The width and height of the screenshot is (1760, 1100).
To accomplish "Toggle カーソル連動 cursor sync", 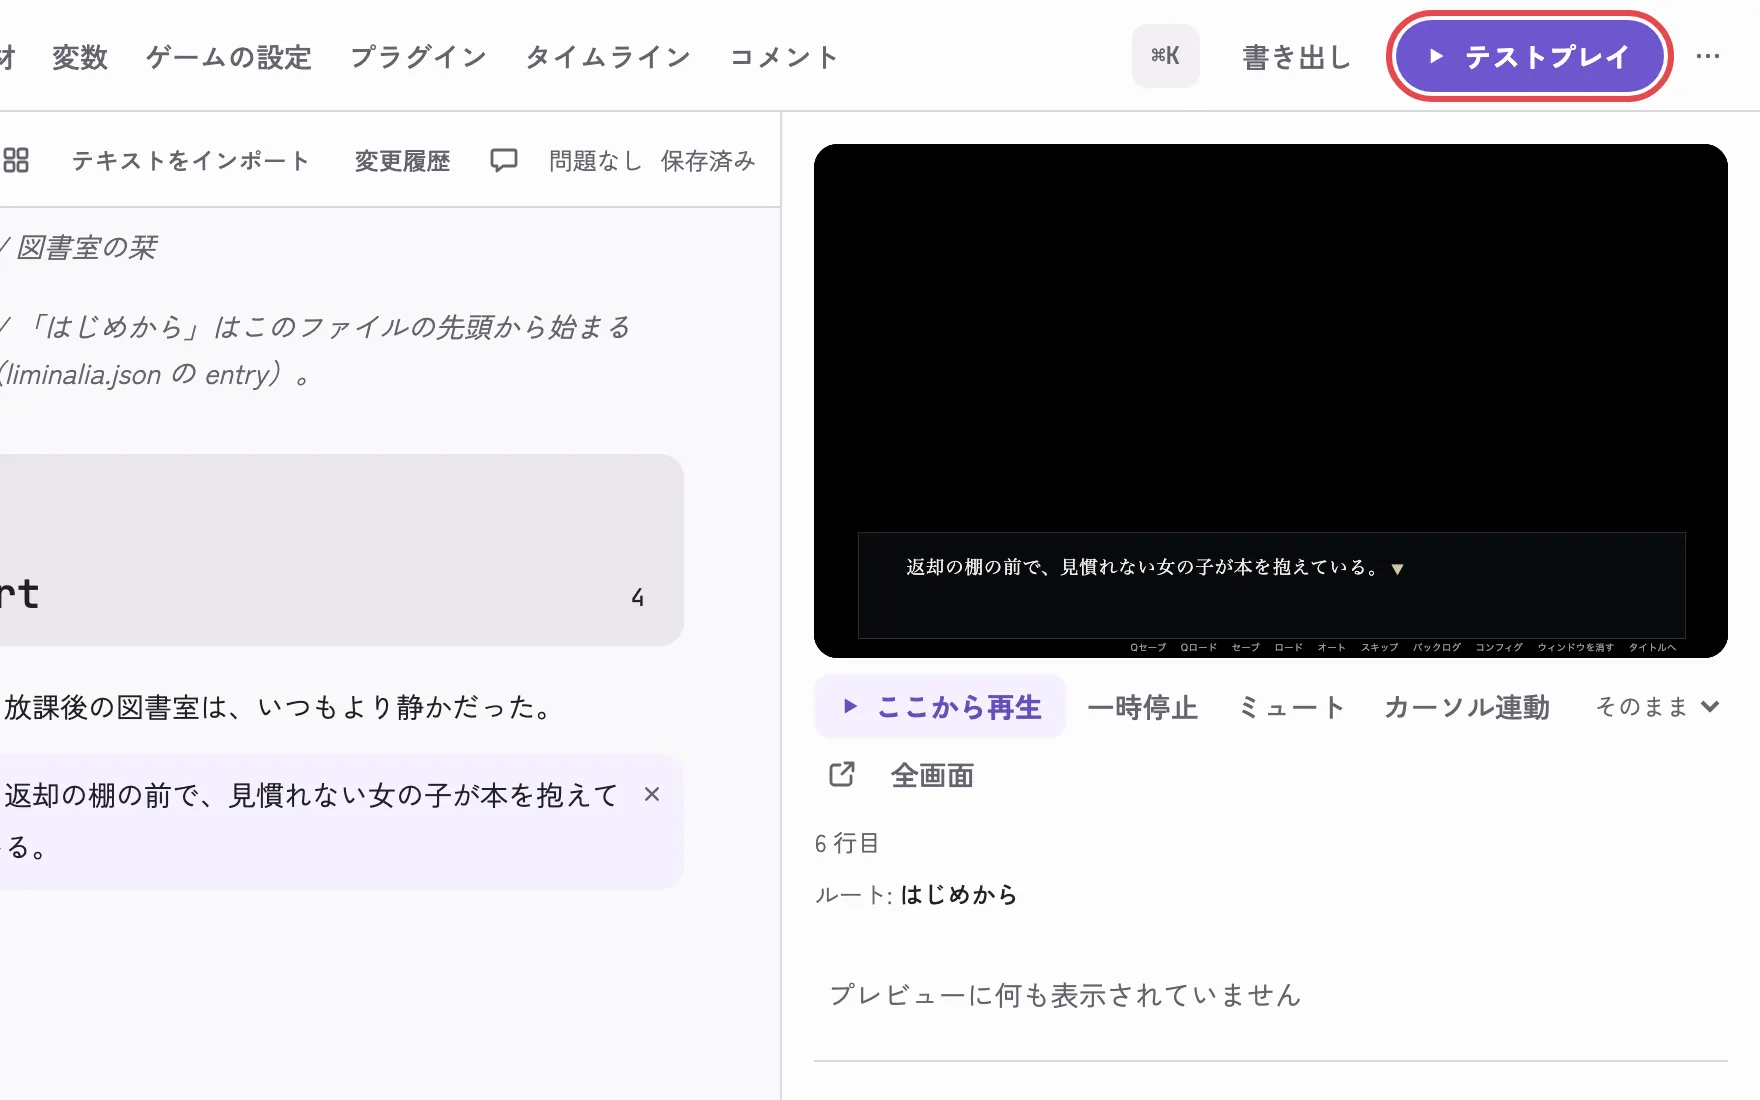I will point(1467,707).
